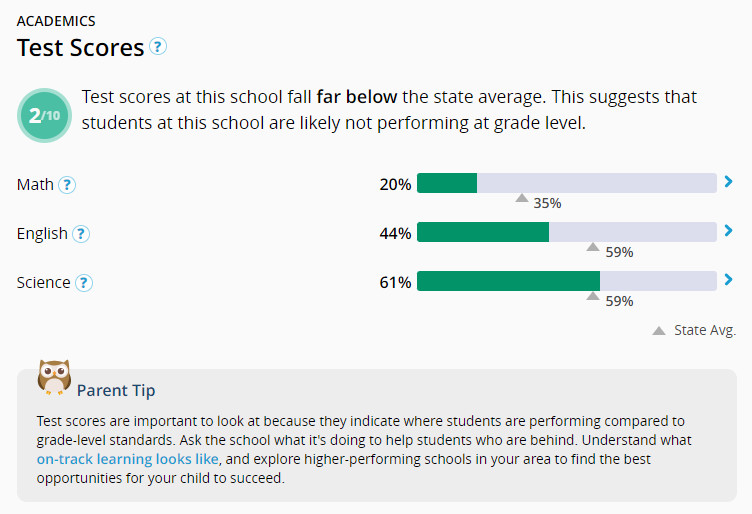Expand the Math score details chevron

point(728,182)
